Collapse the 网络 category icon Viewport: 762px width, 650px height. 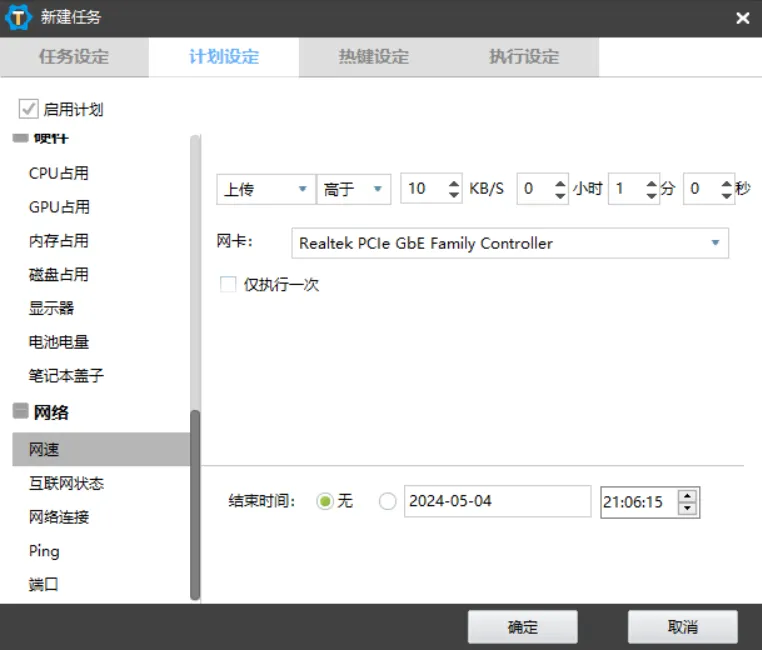20,411
